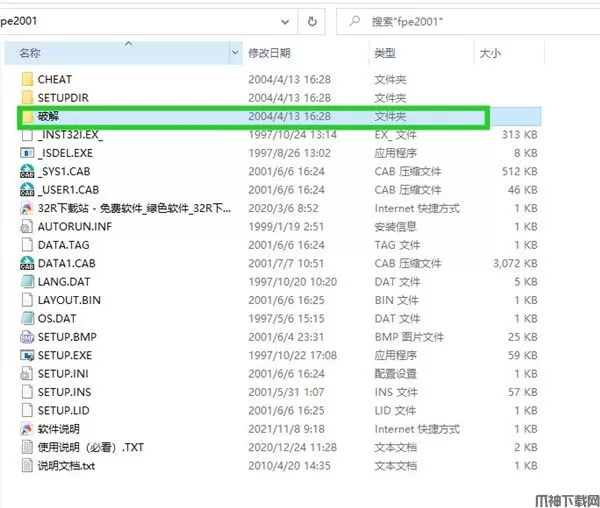Image resolution: width=600 pixels, height=508 pixels.
Task: Click the type label 配置设置
Action: click(395, 374)
